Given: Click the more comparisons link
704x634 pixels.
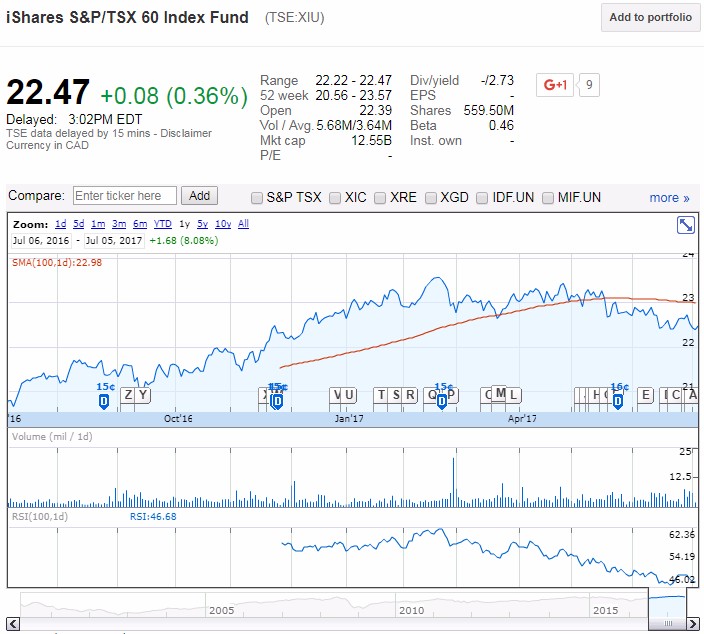Looking at the screenshot, I should 669,198.
